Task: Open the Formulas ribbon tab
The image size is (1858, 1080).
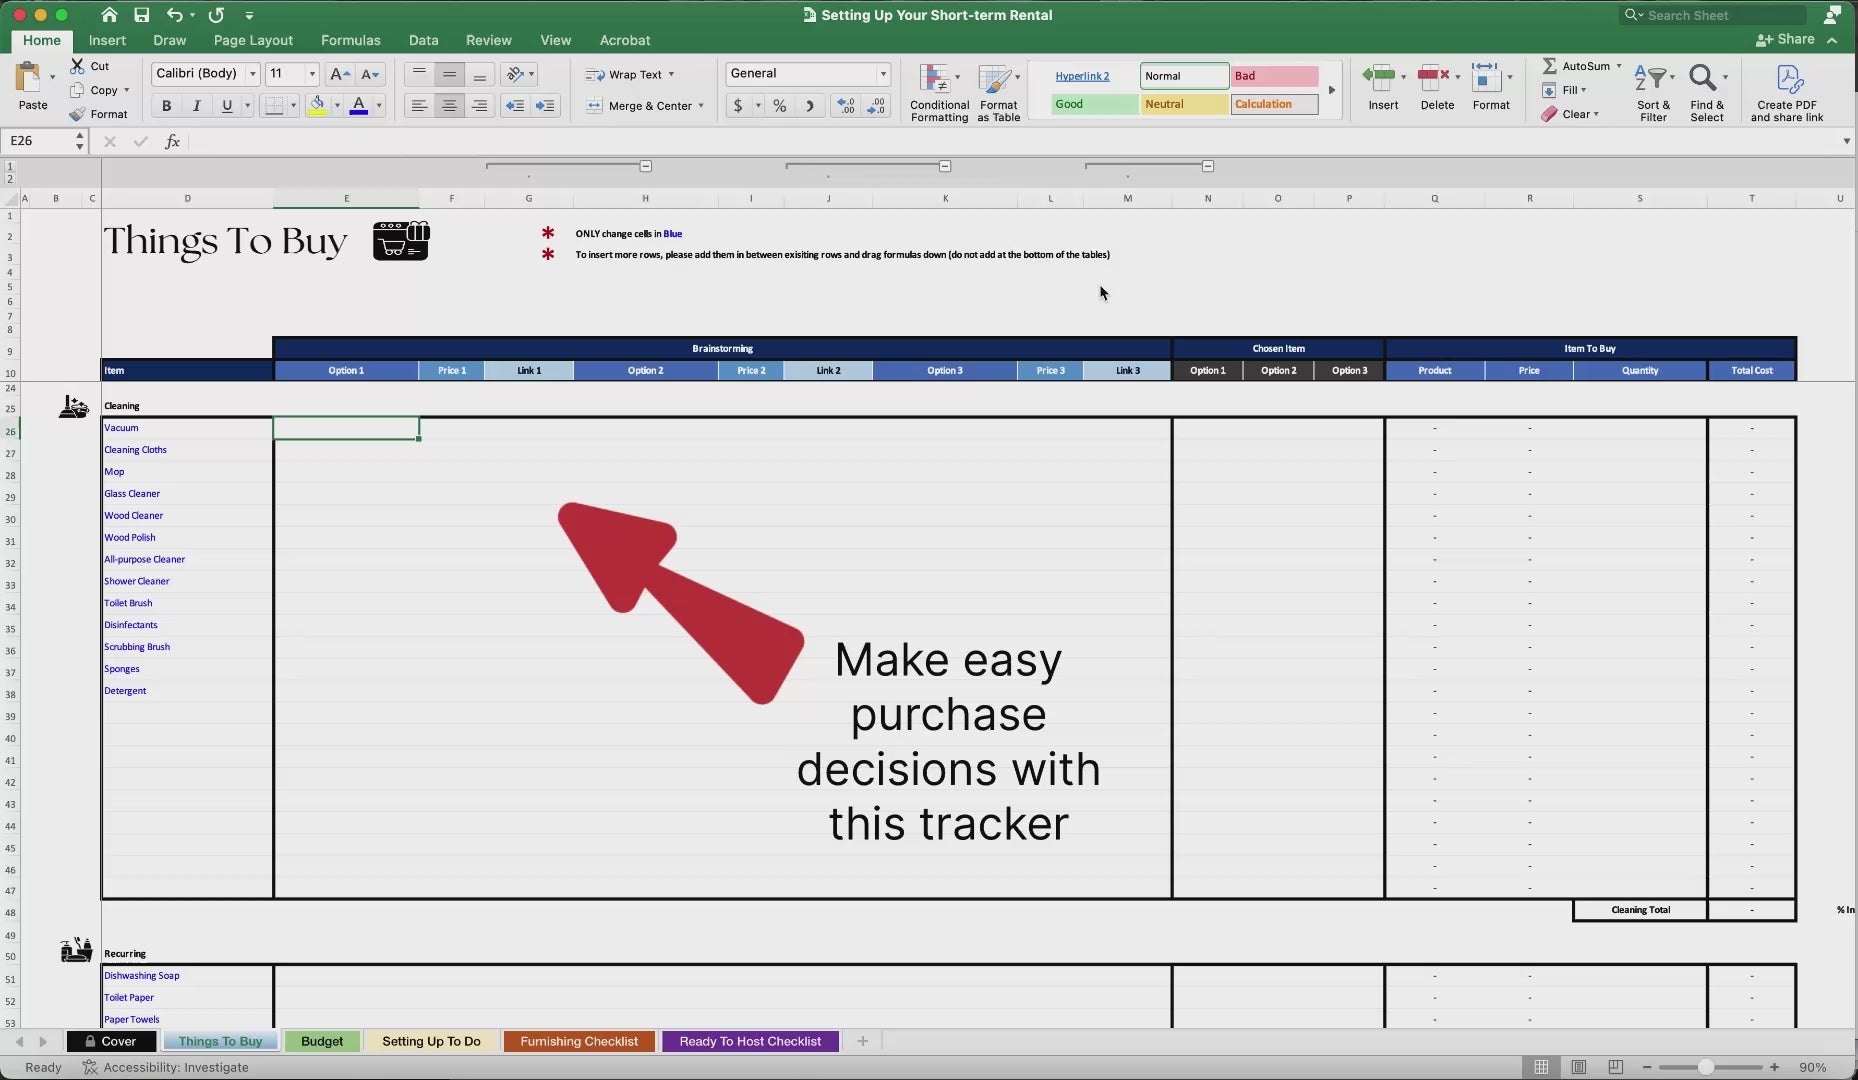Action: [350, 40]
